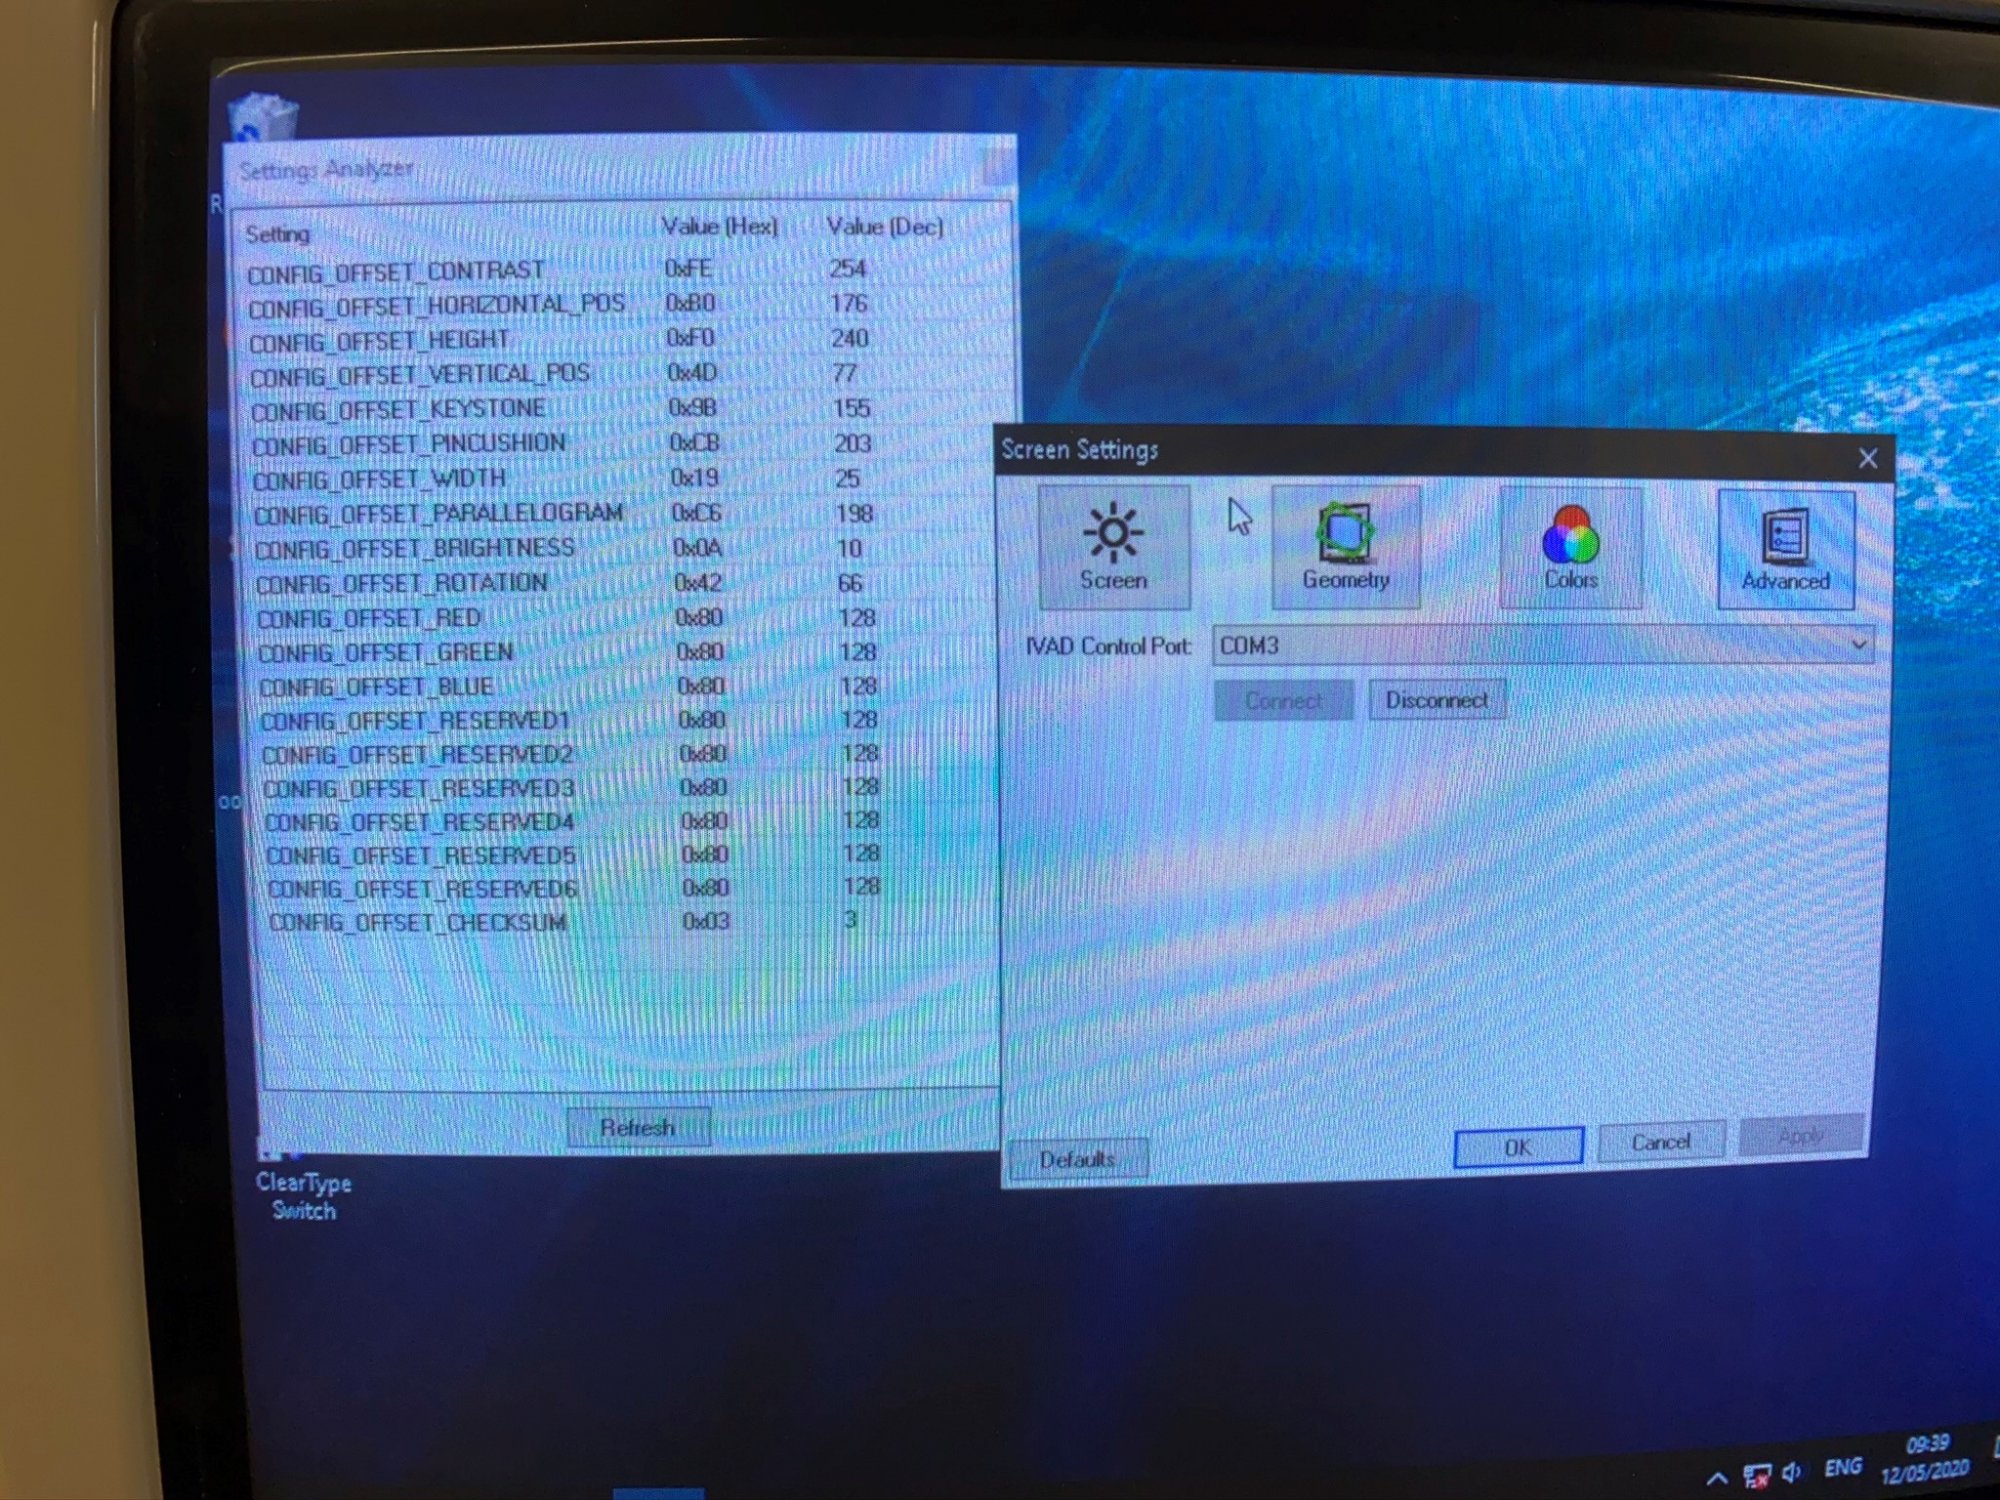
Task: Select the CONFIG_OFFSET_BRIGHTNESS row
Action: point(415,549)
